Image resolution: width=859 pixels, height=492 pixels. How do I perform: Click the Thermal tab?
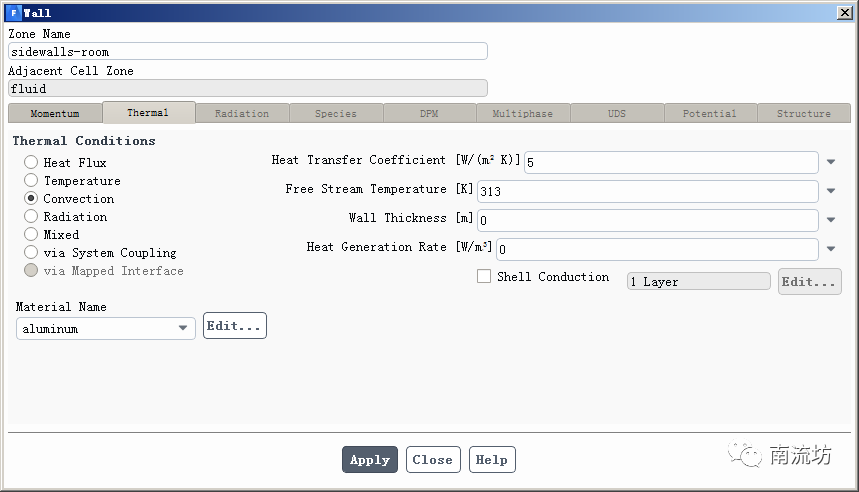148,113
